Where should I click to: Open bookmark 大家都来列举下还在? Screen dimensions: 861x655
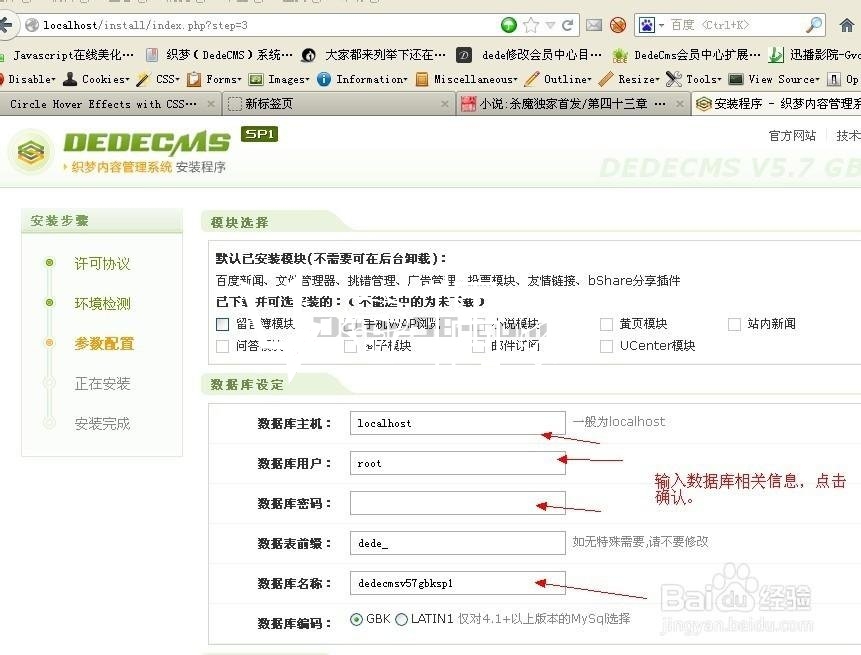[374, 55]
